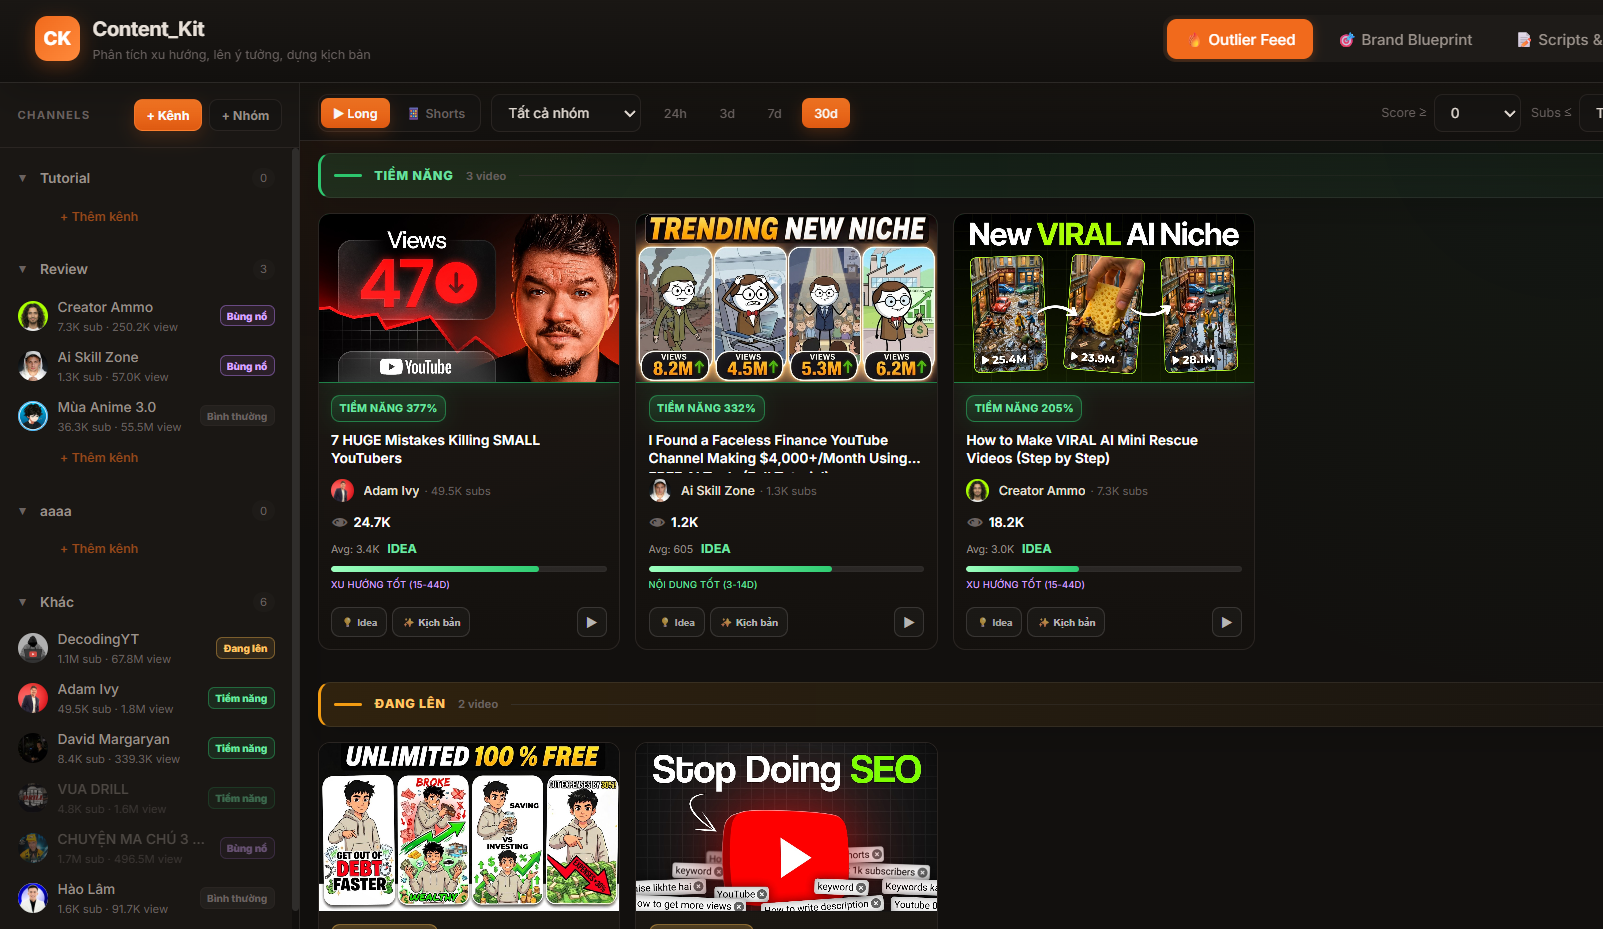The height and width of the screenshot is (929, 1603).
Task: Select the David Margaryan channel avatar
Action: click(33, 748)
